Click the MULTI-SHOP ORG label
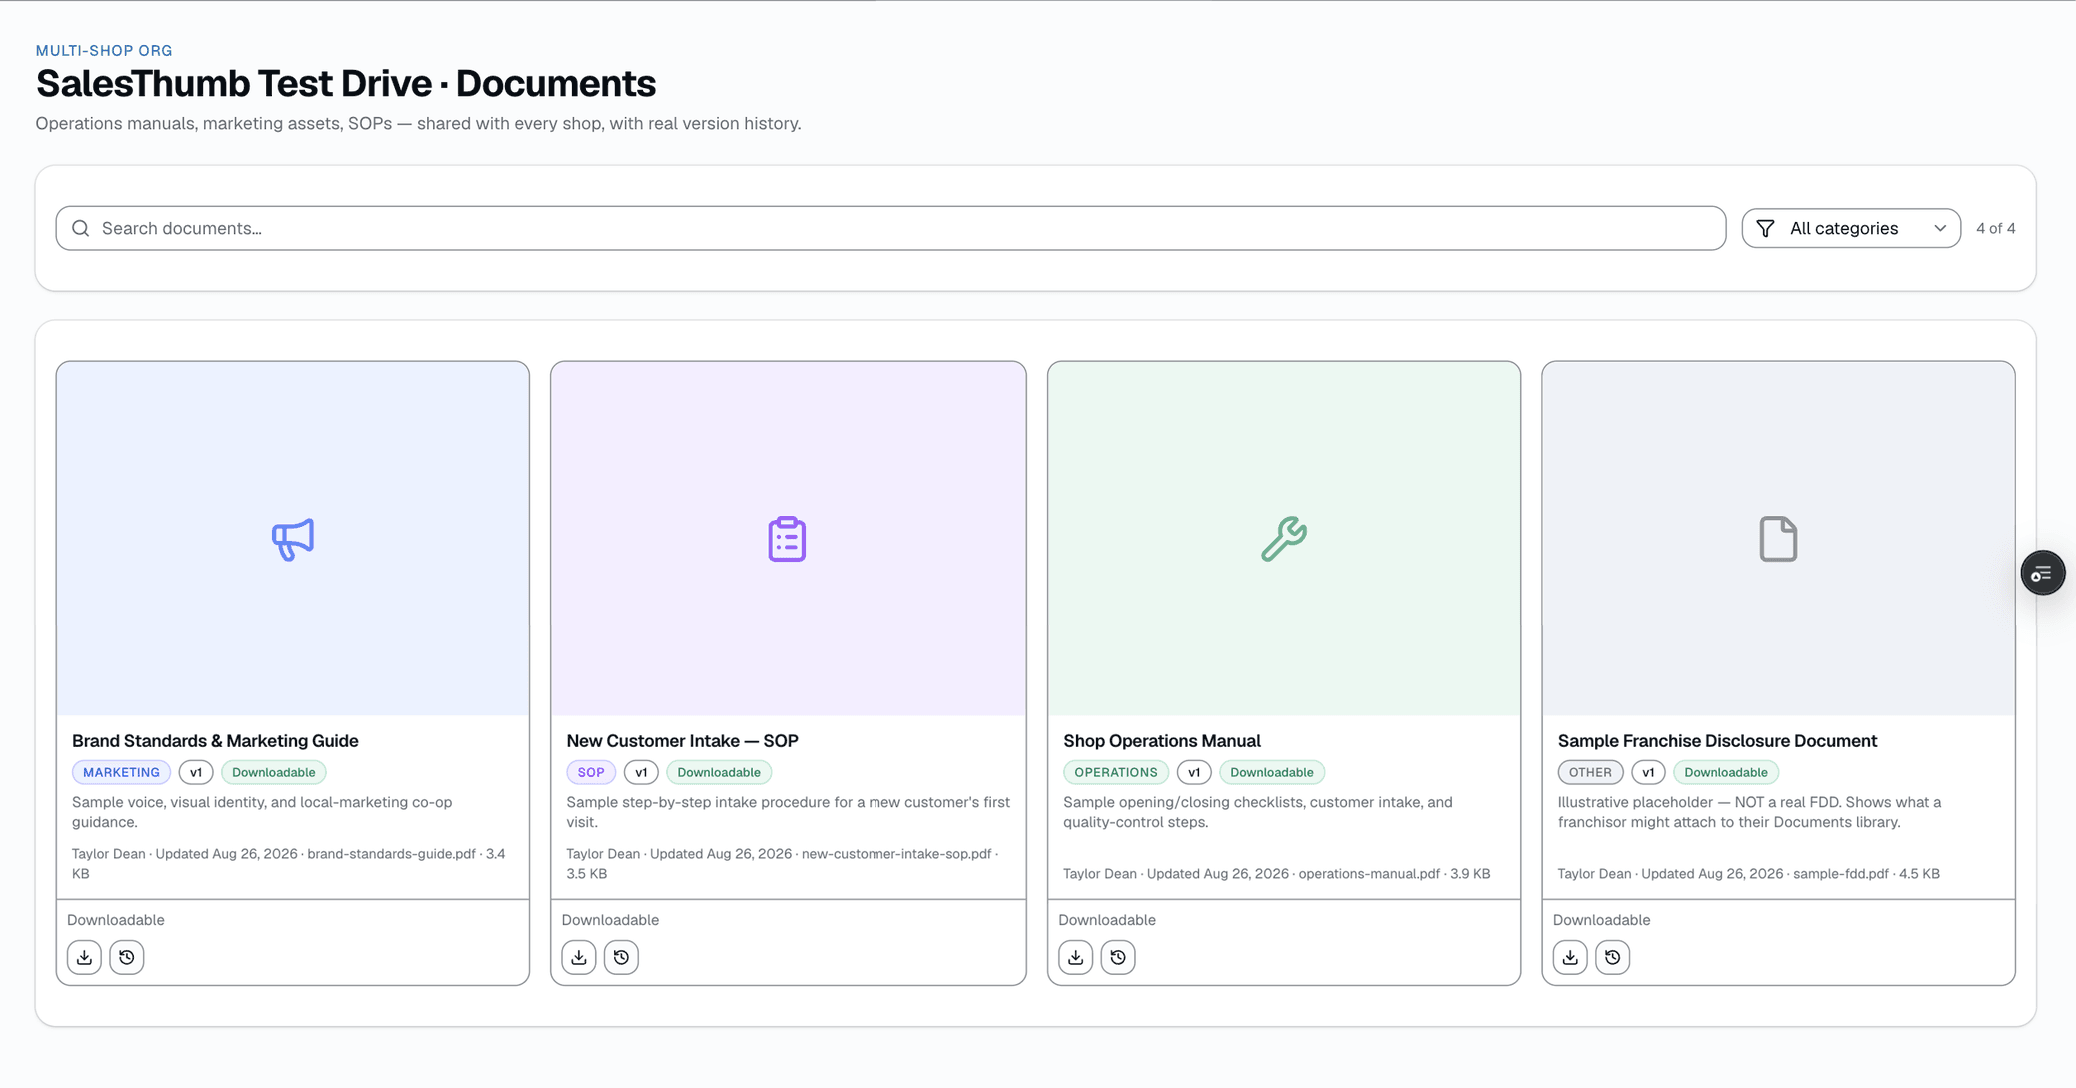This screenshot has height=1088, width=2076. coord(104,50)
